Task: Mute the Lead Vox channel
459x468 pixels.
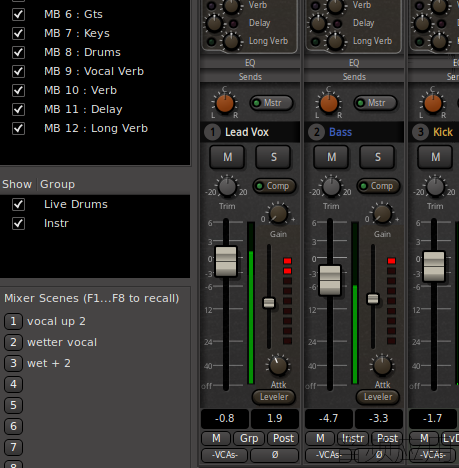Action: coord(227,157)
